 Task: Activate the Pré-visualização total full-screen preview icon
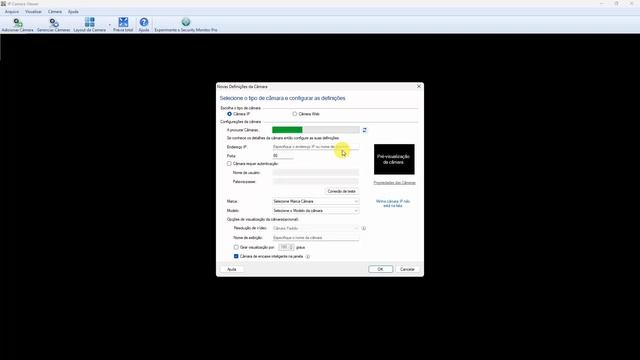click(x=123, y=24)
